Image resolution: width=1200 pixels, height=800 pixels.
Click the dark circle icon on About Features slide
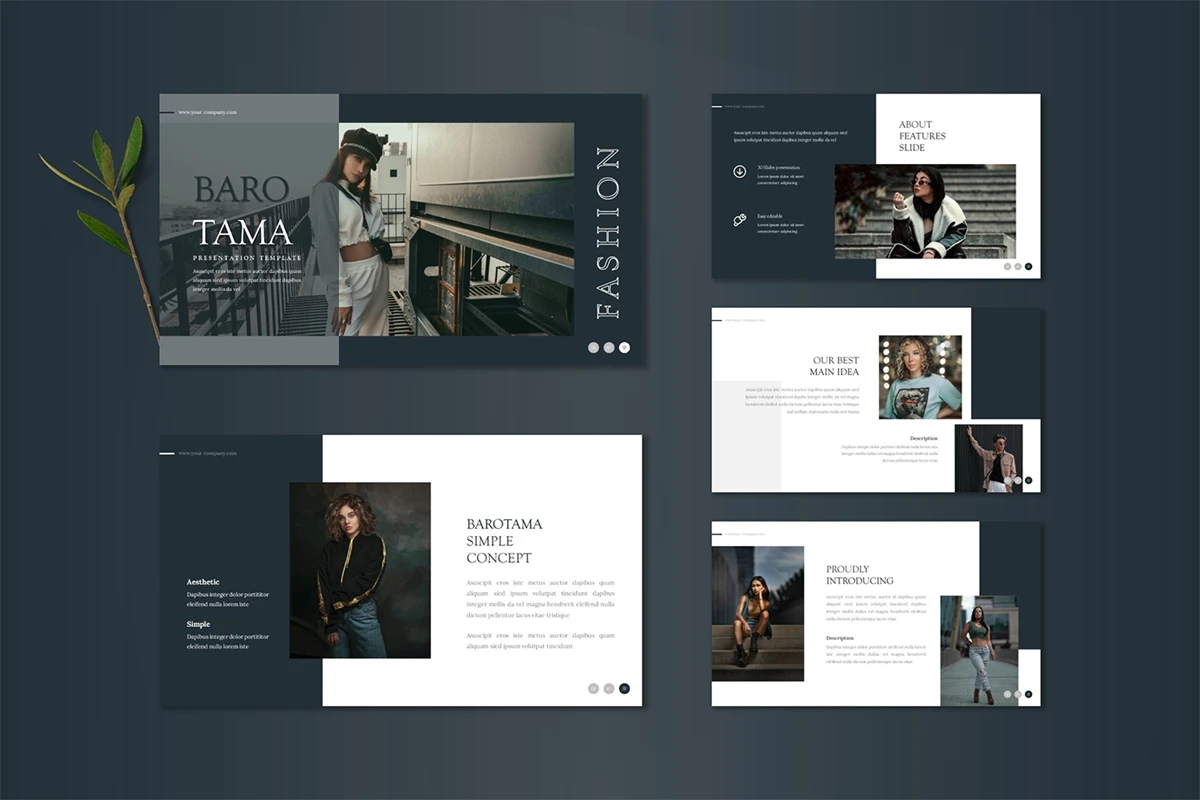(x=1028, y=266)
